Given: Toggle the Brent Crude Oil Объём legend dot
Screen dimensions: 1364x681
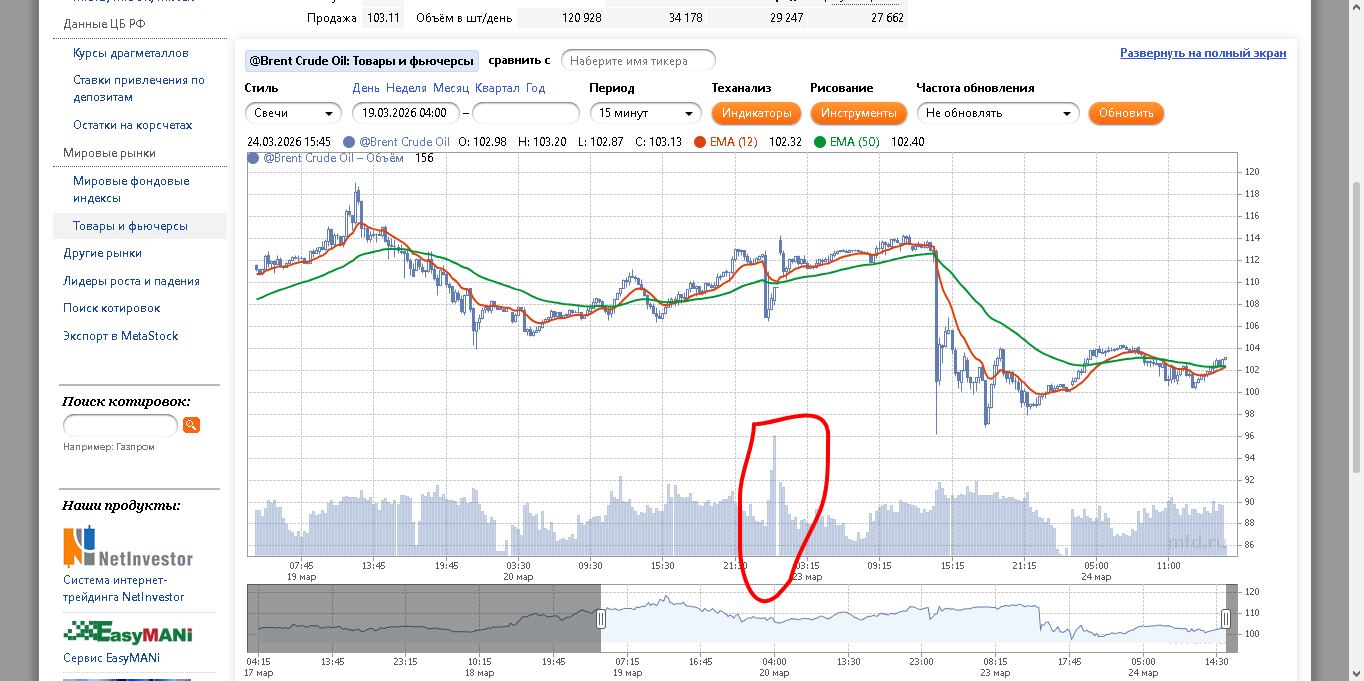Looking at the screenshot, I should [253, 158].
